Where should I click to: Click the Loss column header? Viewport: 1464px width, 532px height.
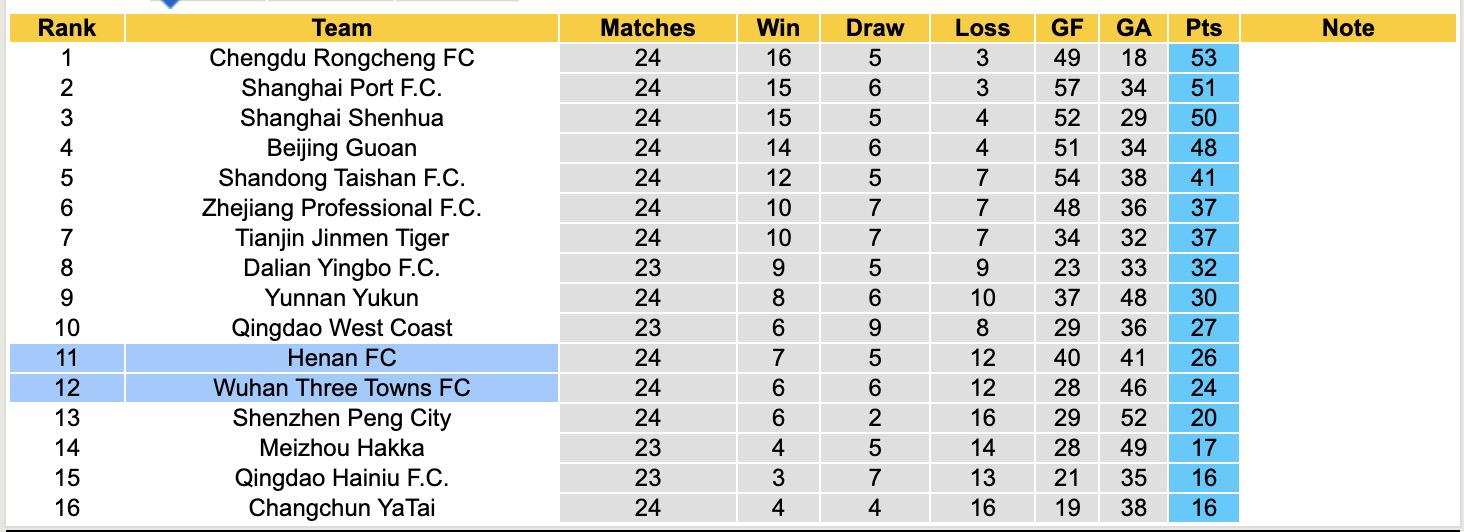[982, 28]
